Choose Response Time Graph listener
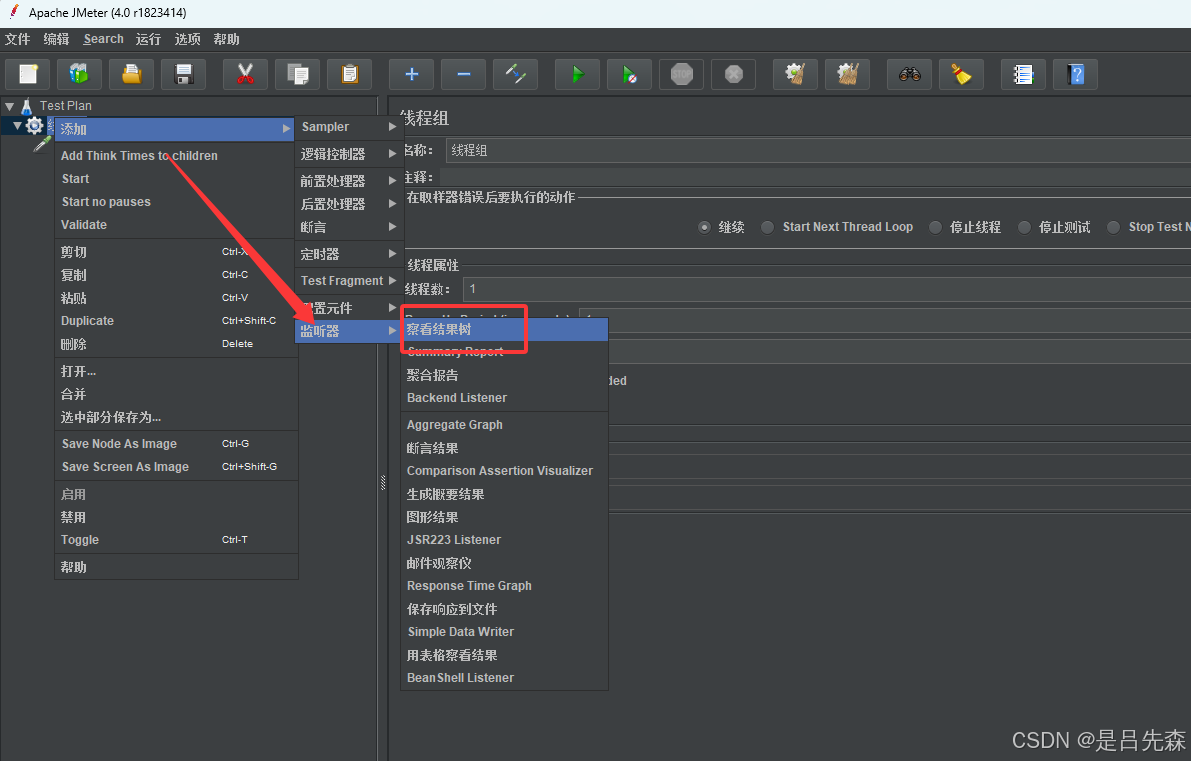Image resolution: width=1191 pixels, height=761 pixels. 504,586
